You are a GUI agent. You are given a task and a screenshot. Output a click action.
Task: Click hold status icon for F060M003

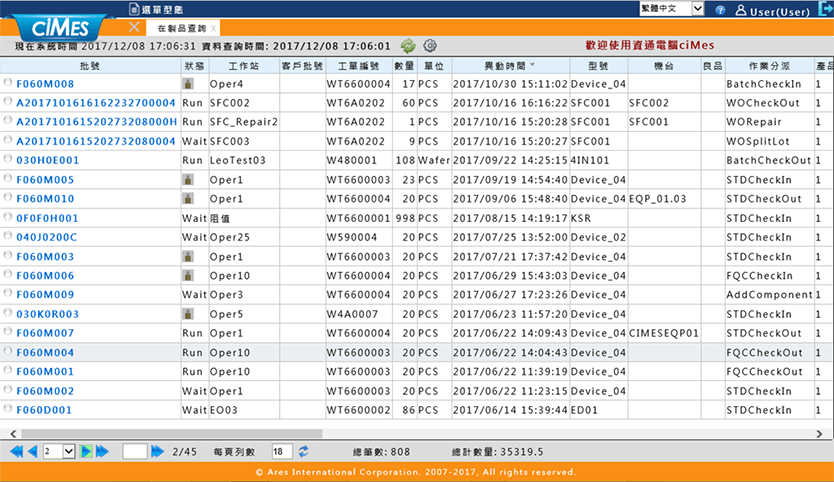click(188, 256)
